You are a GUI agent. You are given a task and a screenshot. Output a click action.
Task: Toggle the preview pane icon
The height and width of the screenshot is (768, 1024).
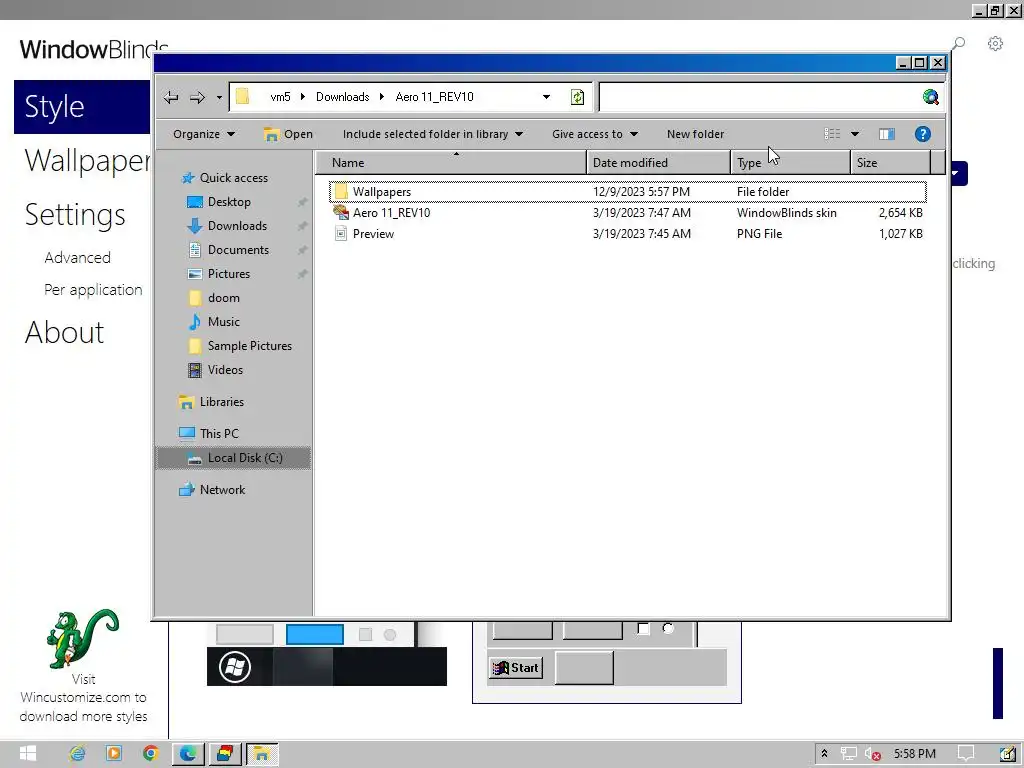pyautogui.click(x=886, y=134)
